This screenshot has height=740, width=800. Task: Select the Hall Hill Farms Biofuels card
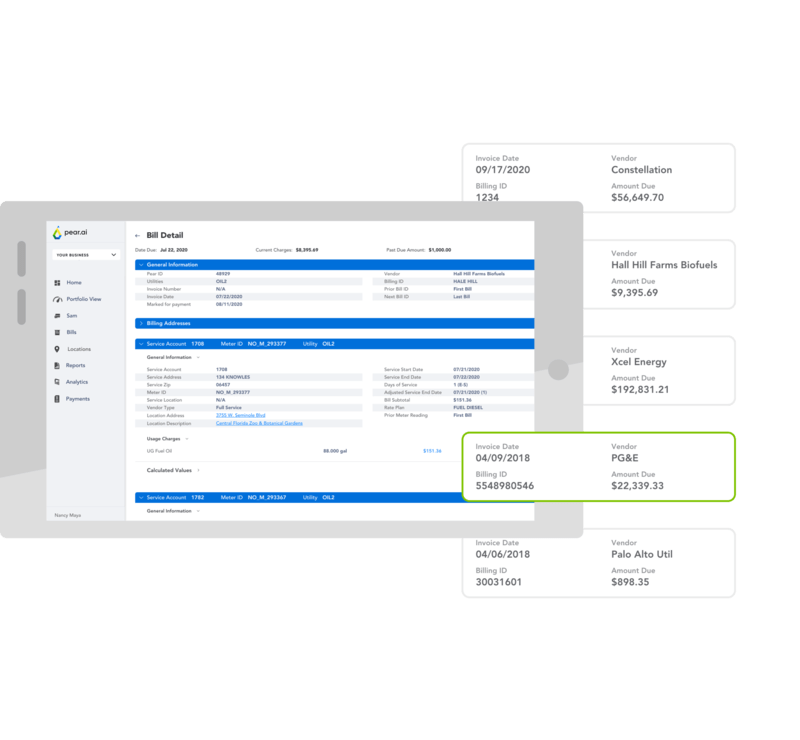[658, 275]
